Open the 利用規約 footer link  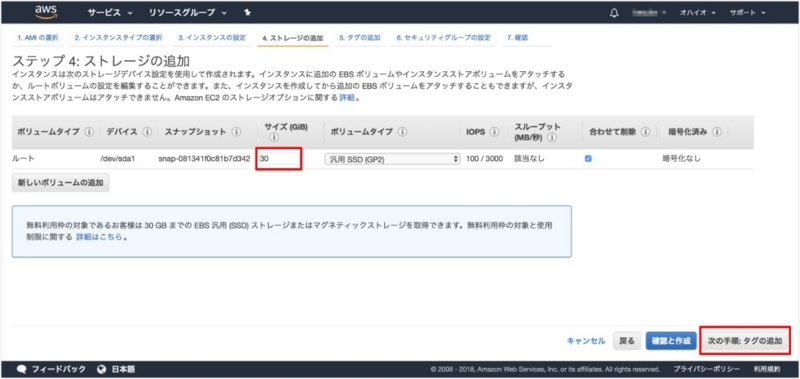(x=766, y=369)
